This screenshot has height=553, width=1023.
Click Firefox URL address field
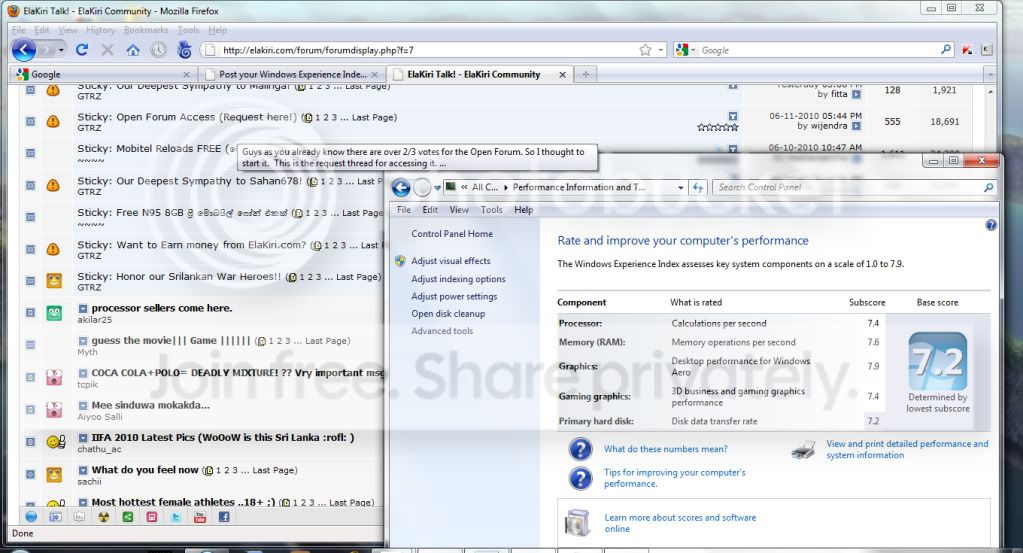[427, 50]
